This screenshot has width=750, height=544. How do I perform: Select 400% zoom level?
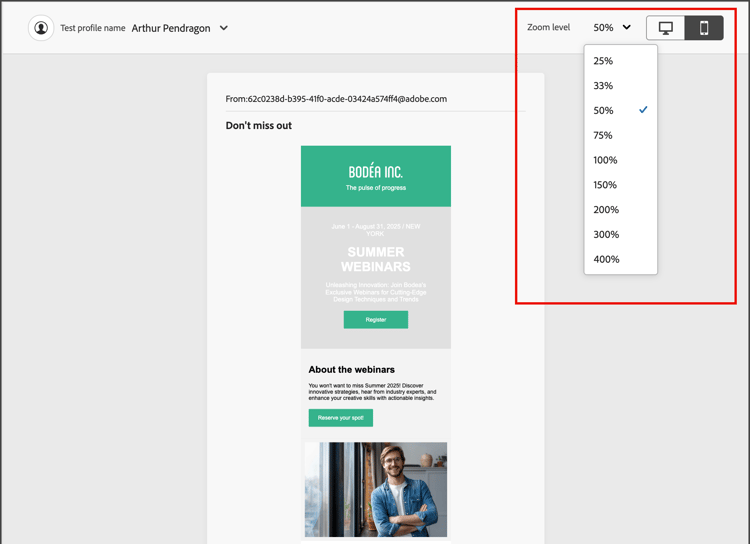pos(620,260)
